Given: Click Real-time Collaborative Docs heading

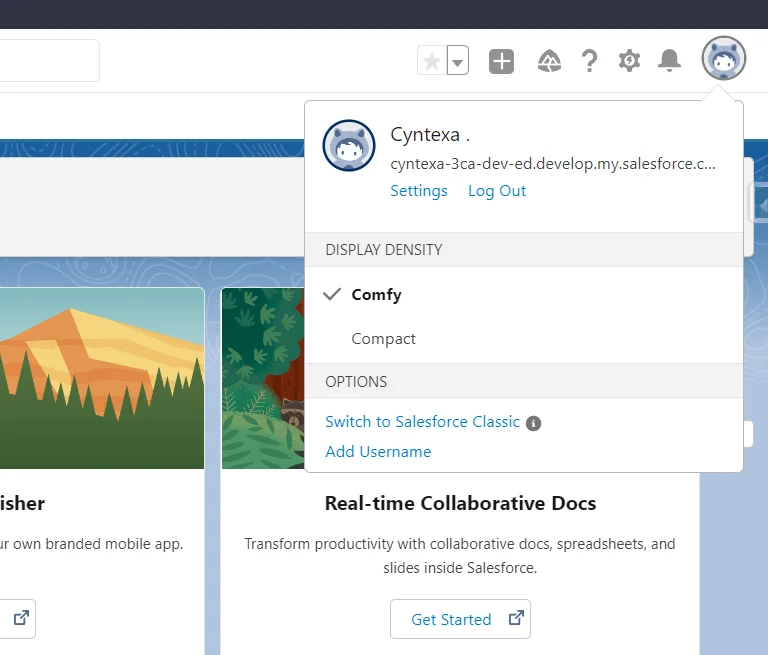Looking at the screenshot, I should point(460,503).
